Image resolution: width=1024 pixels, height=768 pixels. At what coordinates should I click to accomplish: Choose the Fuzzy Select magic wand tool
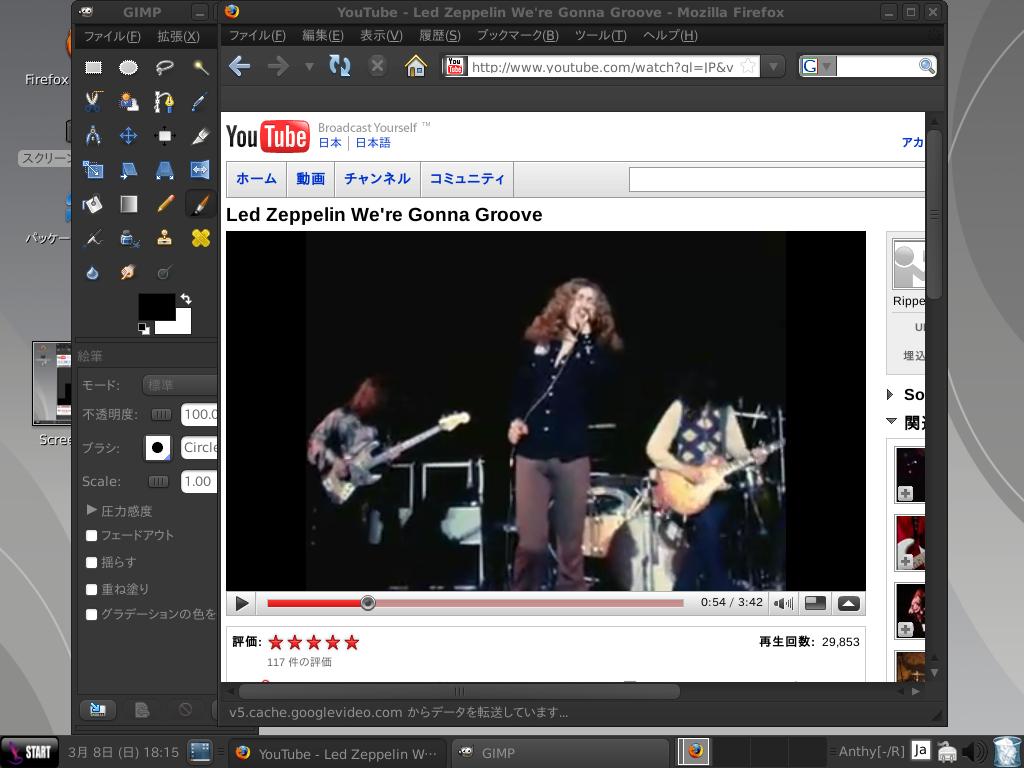tap(201, 68)
